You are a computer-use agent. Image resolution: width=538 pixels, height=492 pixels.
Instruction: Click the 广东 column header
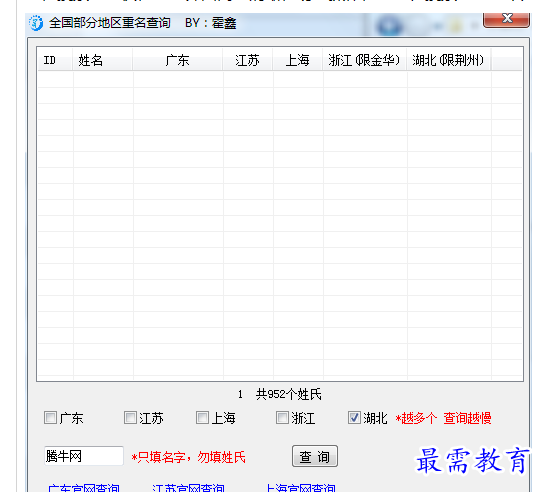pyautogui.click(x=178, y=60)
